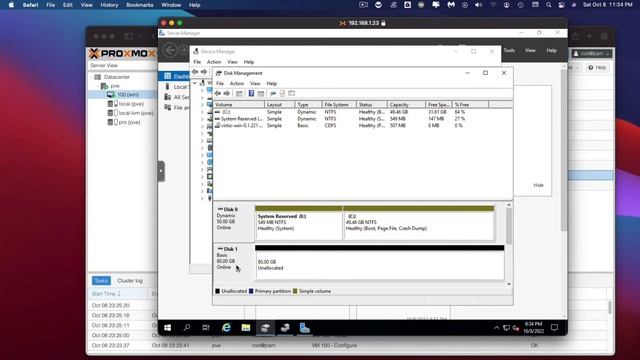640x360 pixels.
Task: Select Disk 0 label panel
Action: (234, 222)
